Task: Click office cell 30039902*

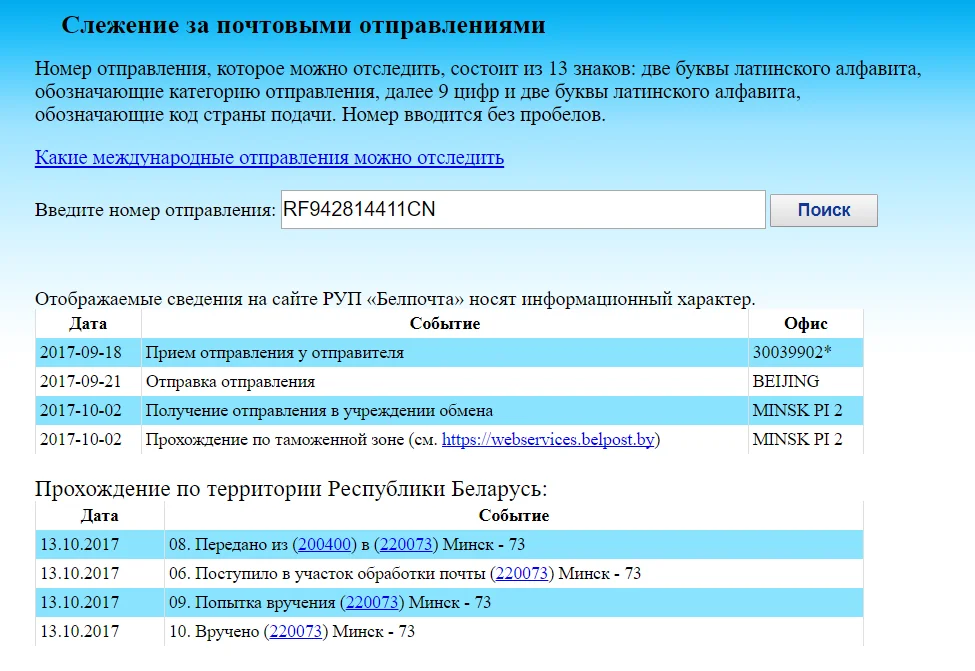Action: coord(792,353)
